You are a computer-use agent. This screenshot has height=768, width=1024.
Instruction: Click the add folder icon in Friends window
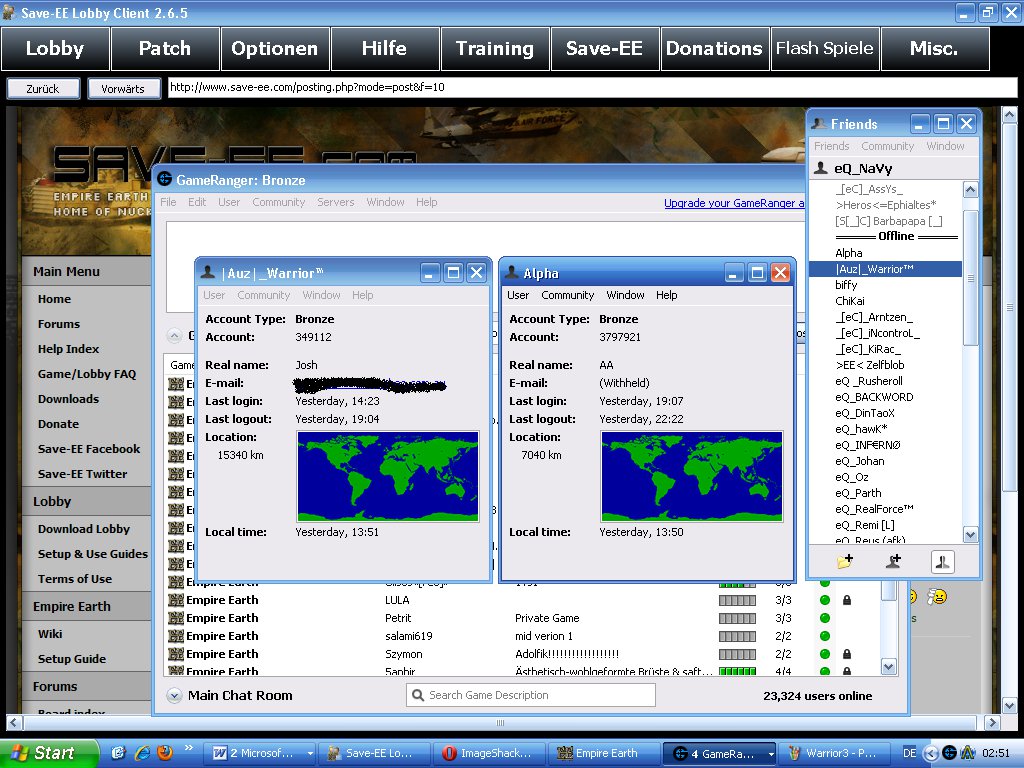tap(845, 562)
